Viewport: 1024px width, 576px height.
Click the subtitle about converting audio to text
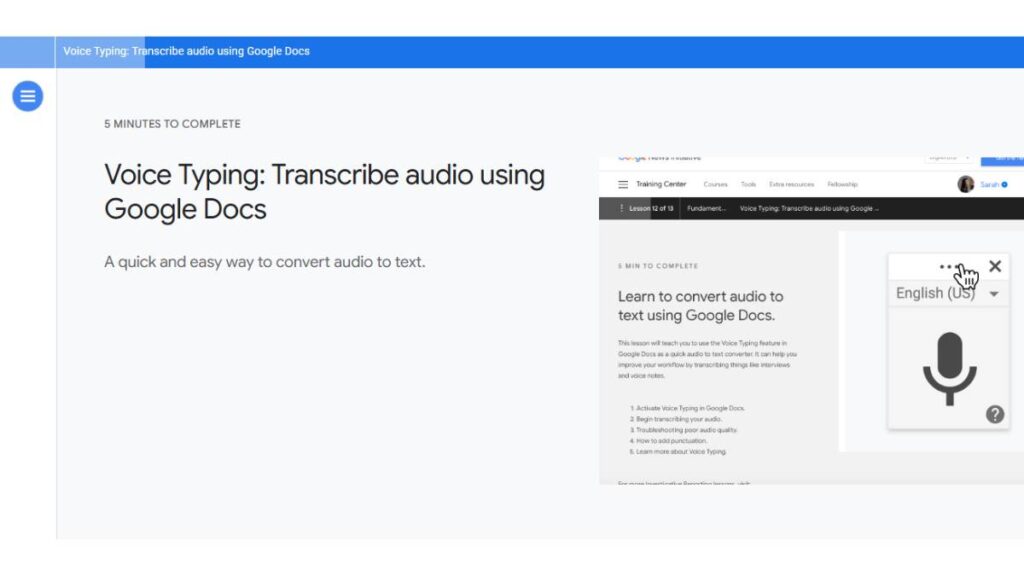264,262
